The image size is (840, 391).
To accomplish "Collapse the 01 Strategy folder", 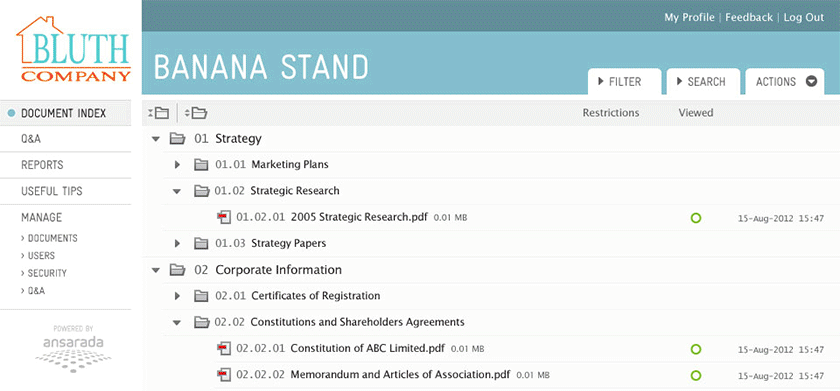I will coord(156,139).
